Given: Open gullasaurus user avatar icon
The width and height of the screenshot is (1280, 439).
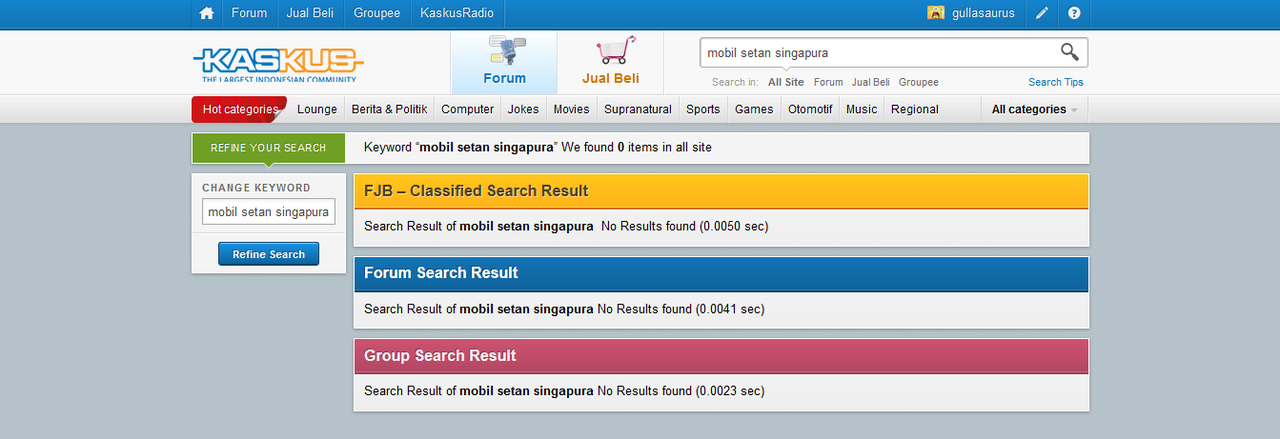Looking at the screenshot, I should 935,13.
